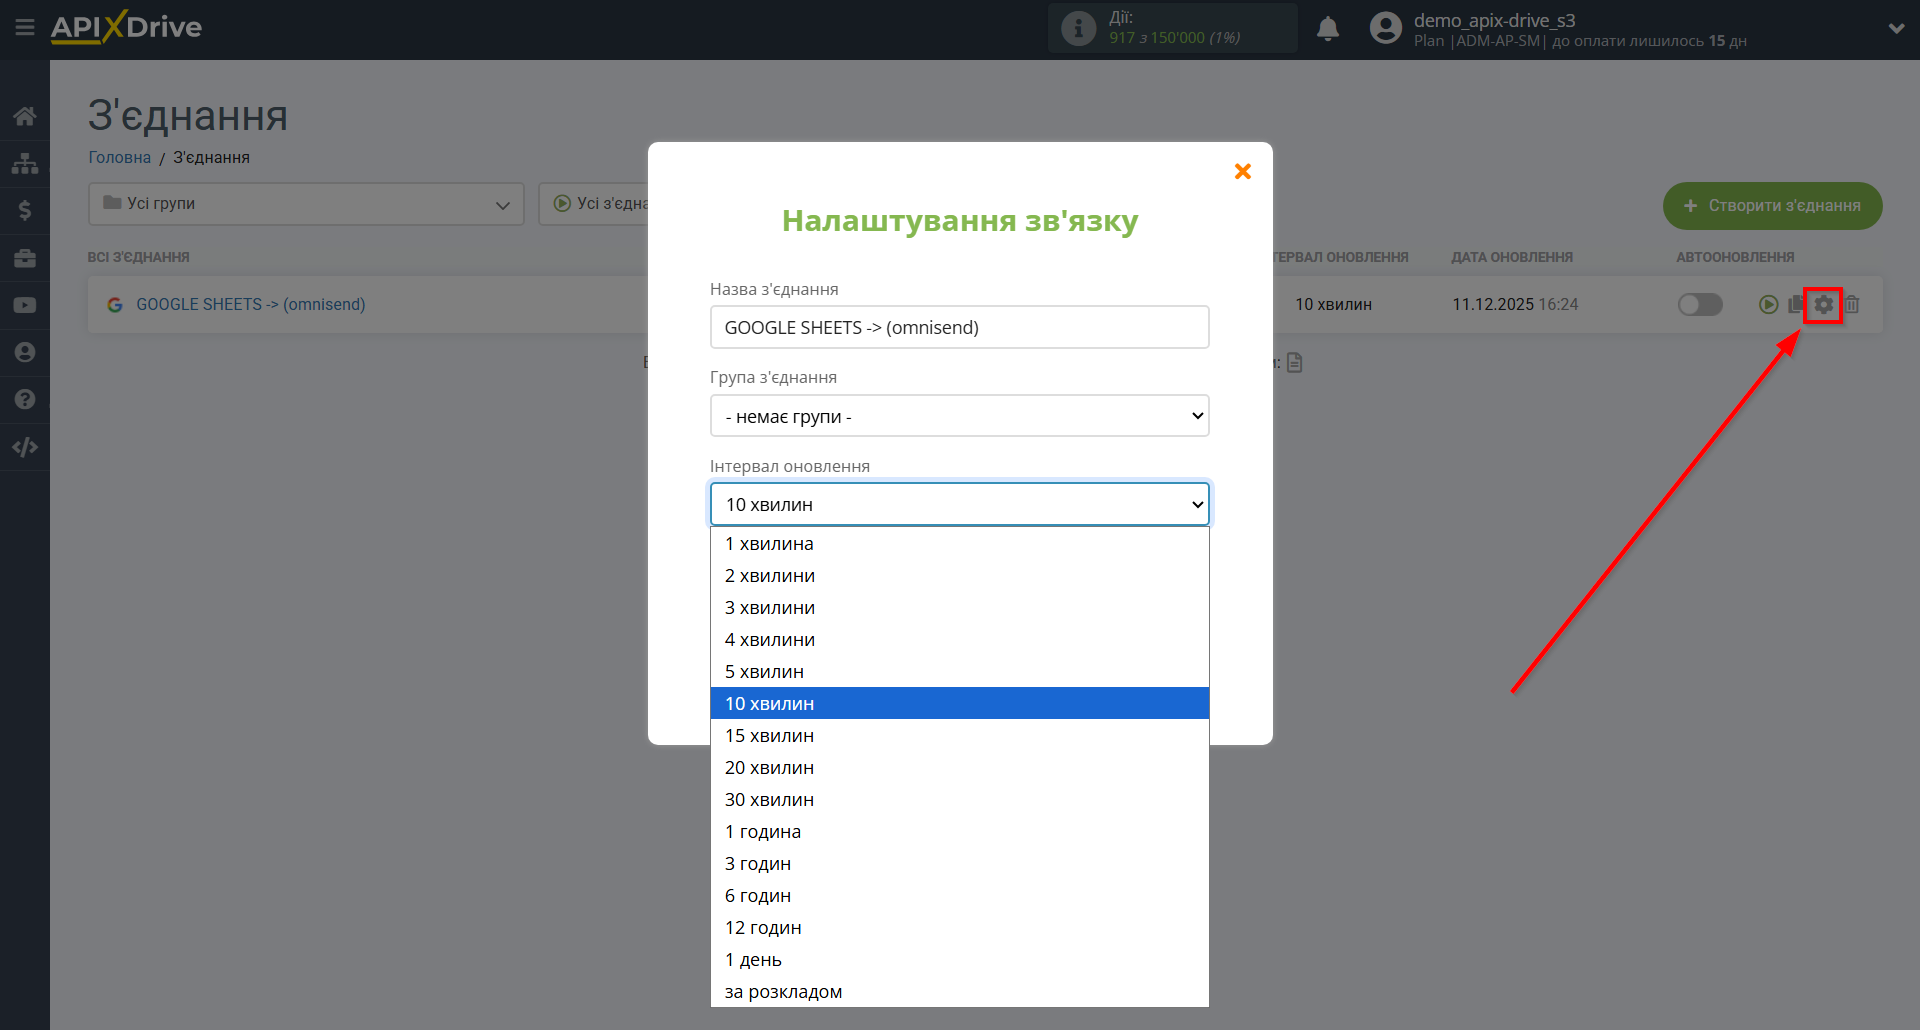Enable auto-update toggle for GOOGLE SHEETS connection
1920x1030 pixels.
1700,304
